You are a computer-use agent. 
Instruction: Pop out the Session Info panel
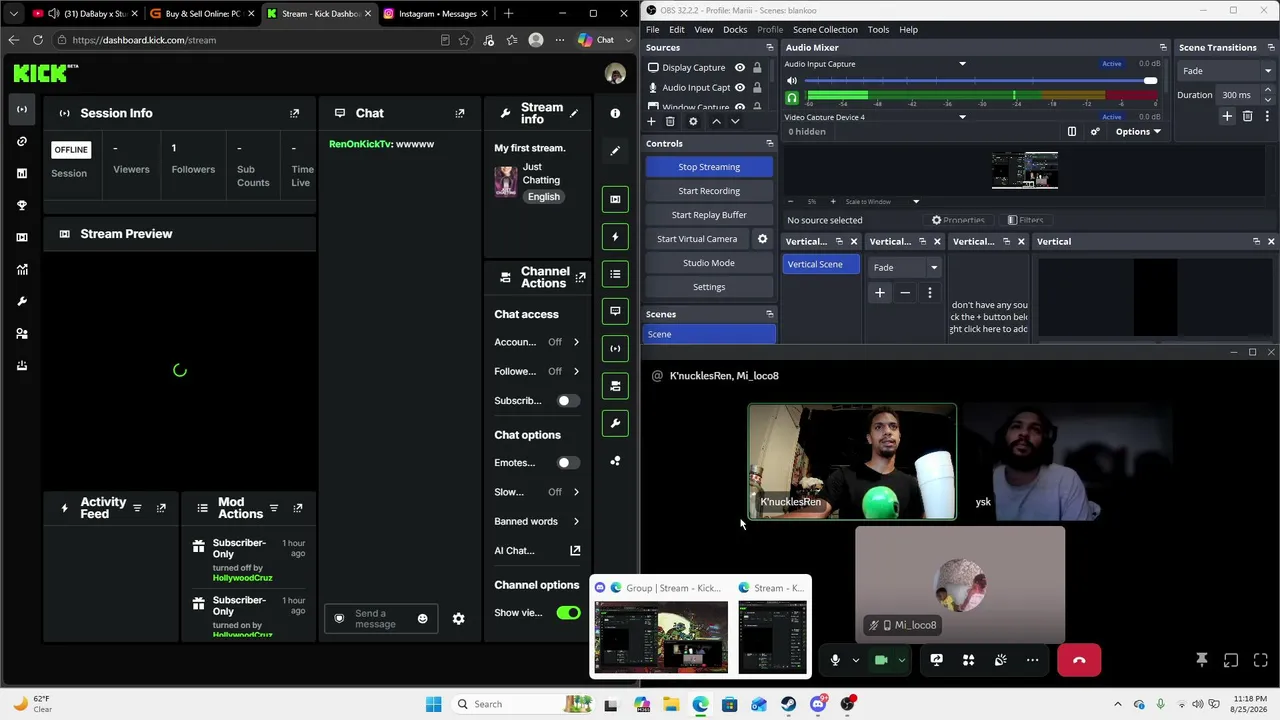point(294,113)
